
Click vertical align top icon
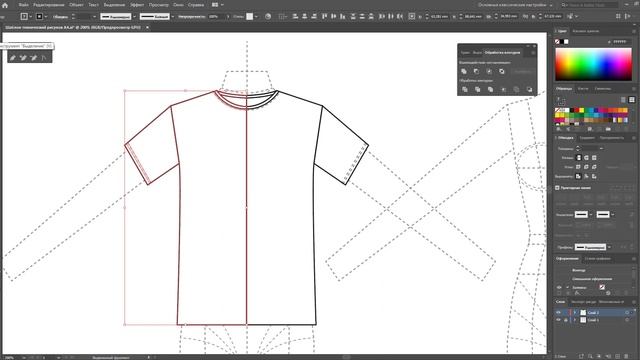324,16
